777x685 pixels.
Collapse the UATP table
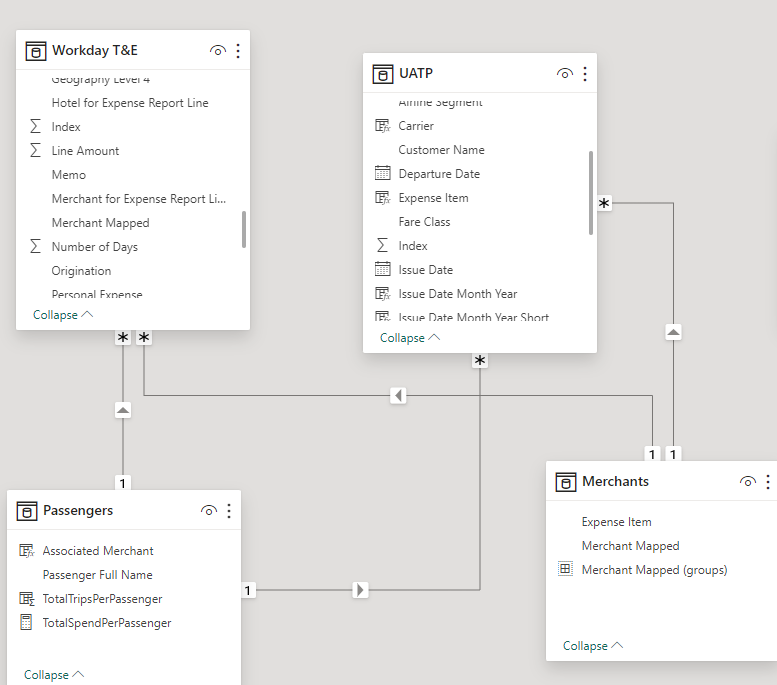pyautogui.click(x=410, y=338)
